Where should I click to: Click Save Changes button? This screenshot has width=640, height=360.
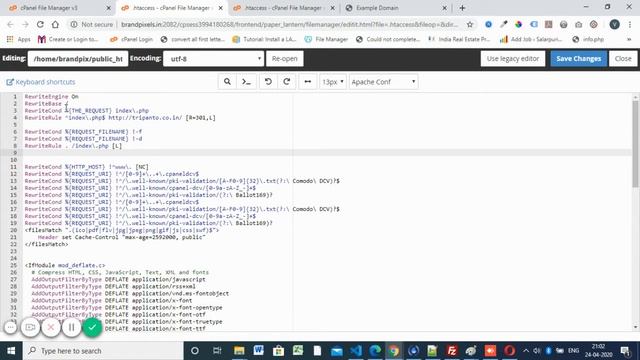tap(578, 59)
